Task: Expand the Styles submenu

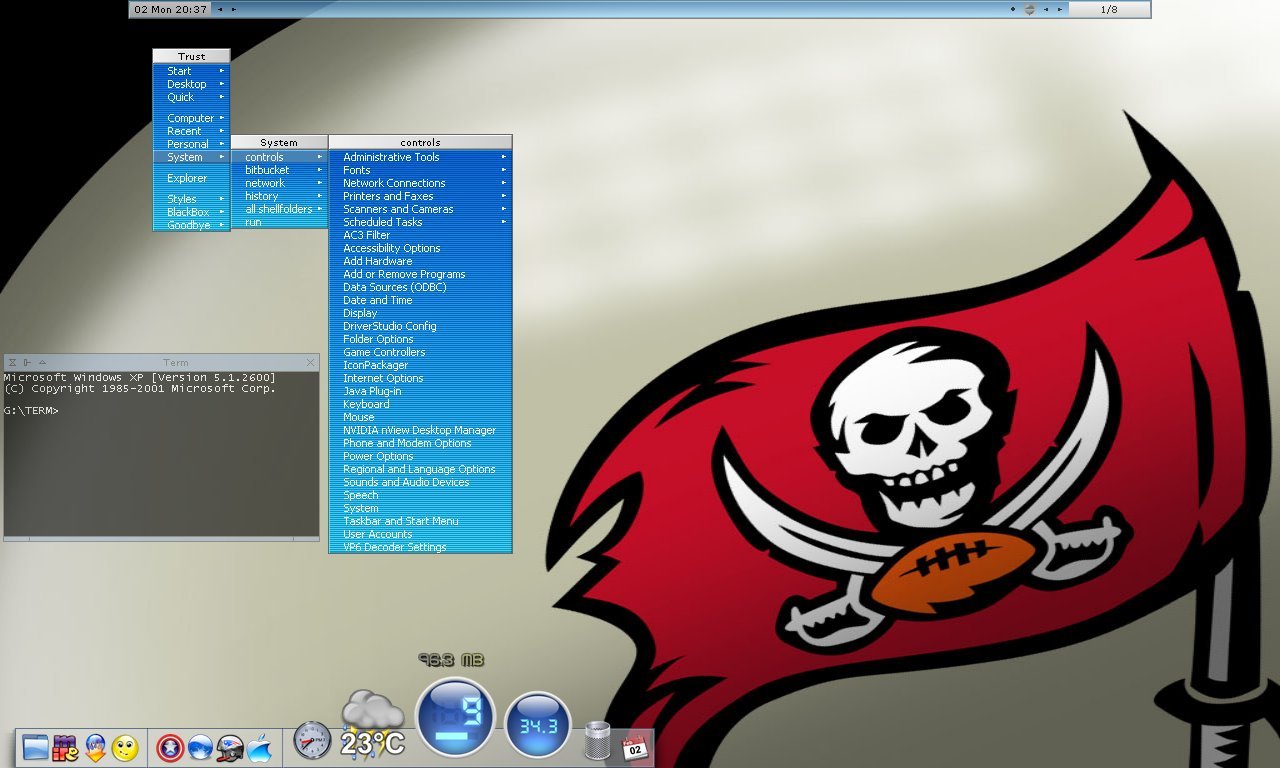Action: pos(191,199)
